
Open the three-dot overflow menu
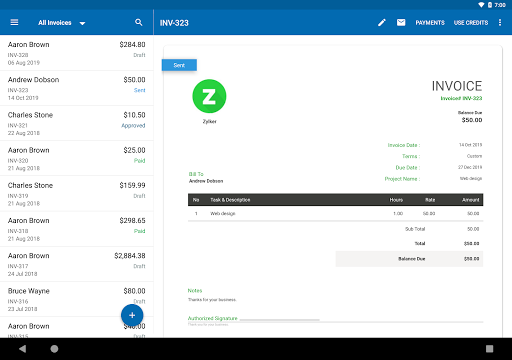click(500, 22)
